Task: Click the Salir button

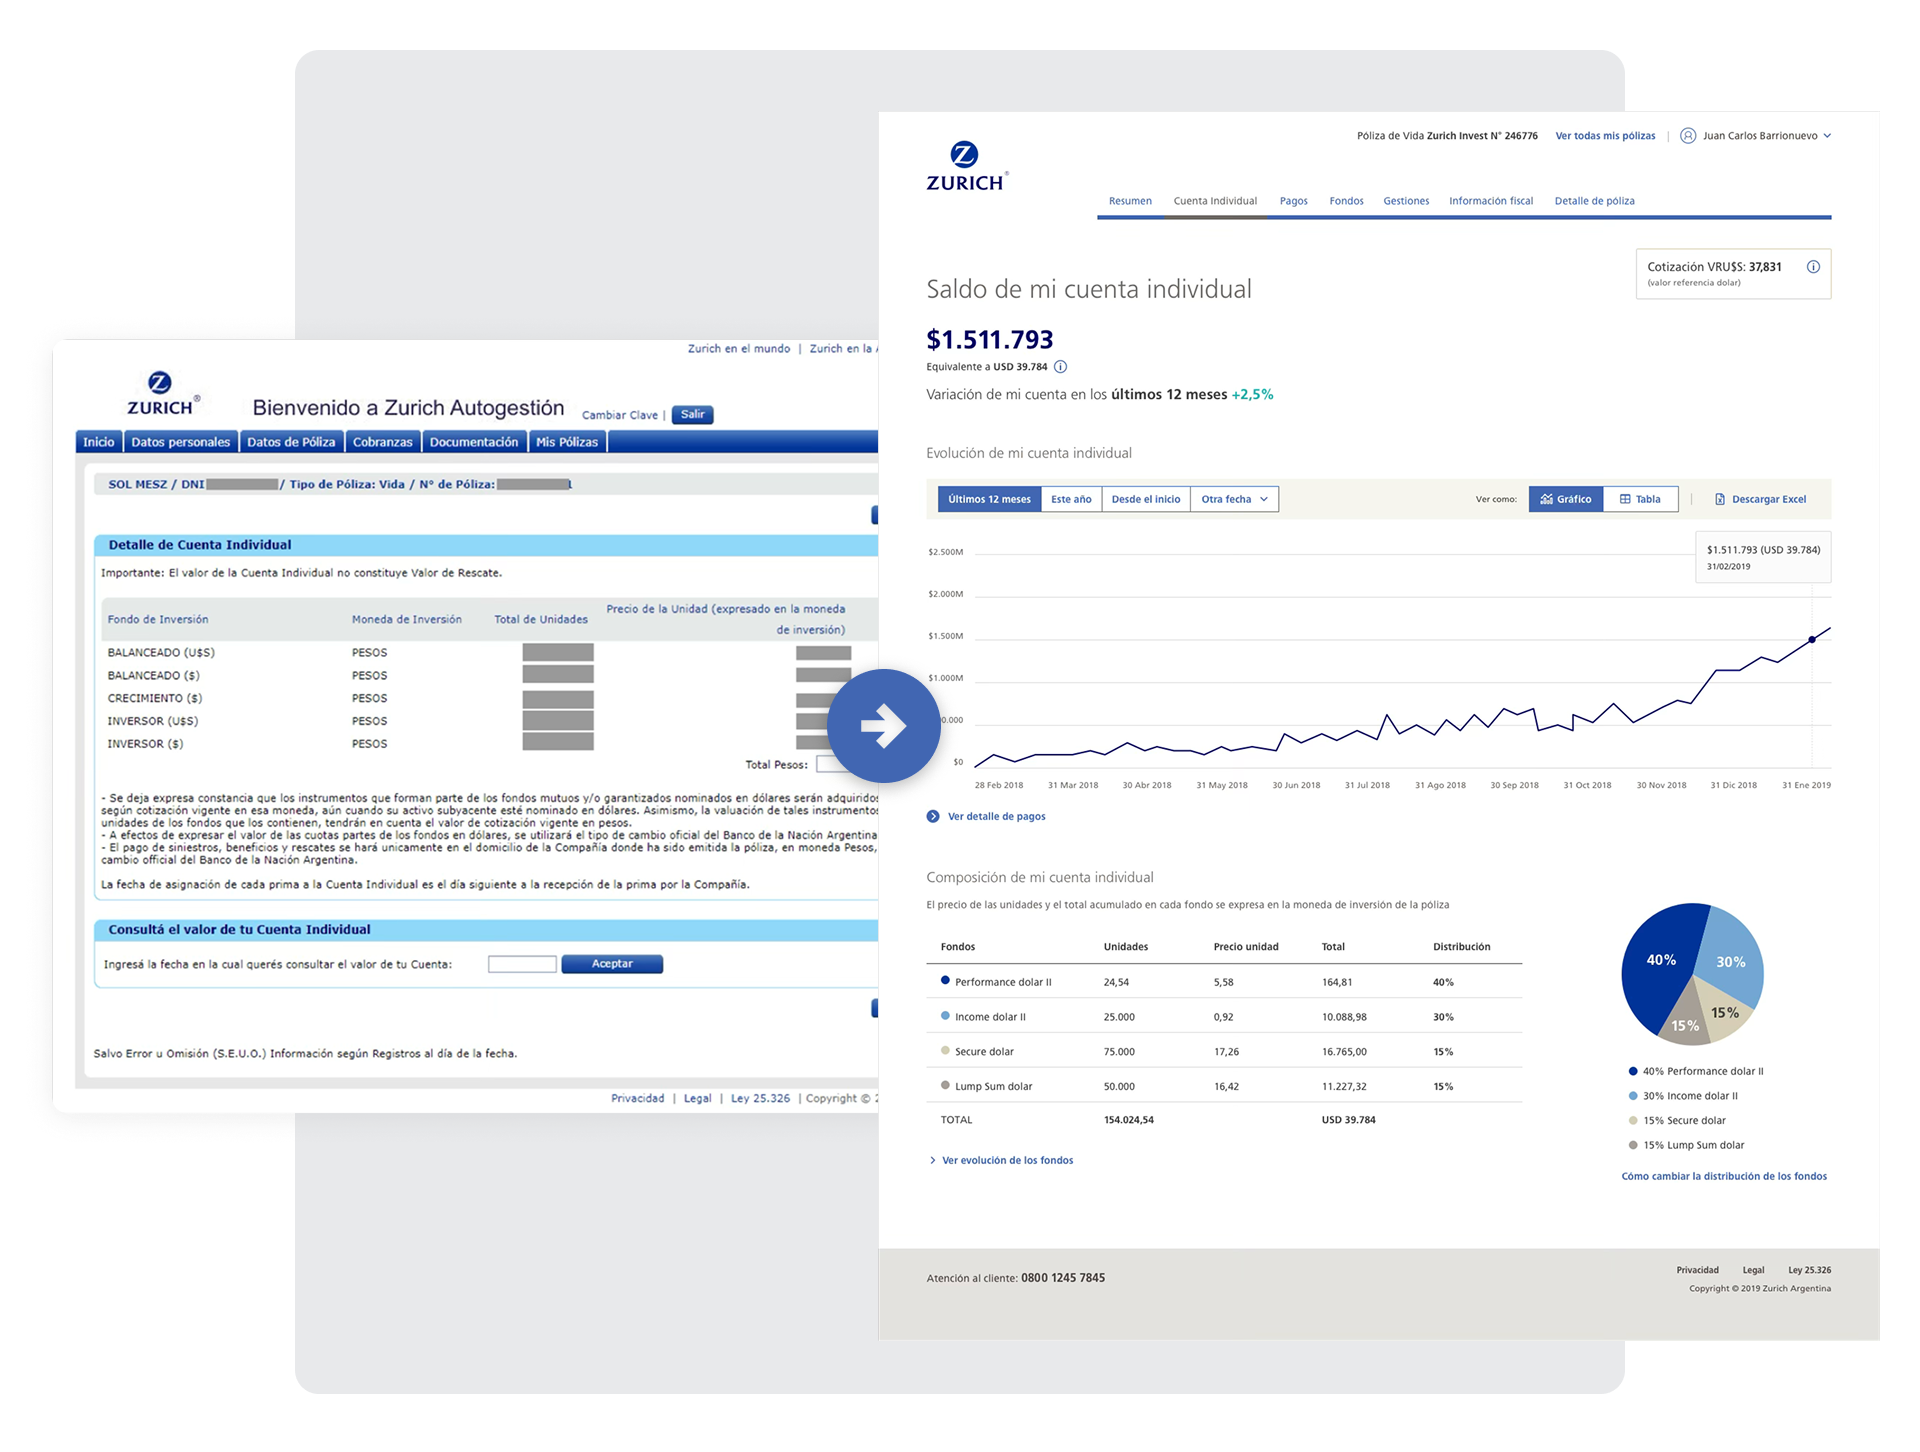Action: (692, 415)
